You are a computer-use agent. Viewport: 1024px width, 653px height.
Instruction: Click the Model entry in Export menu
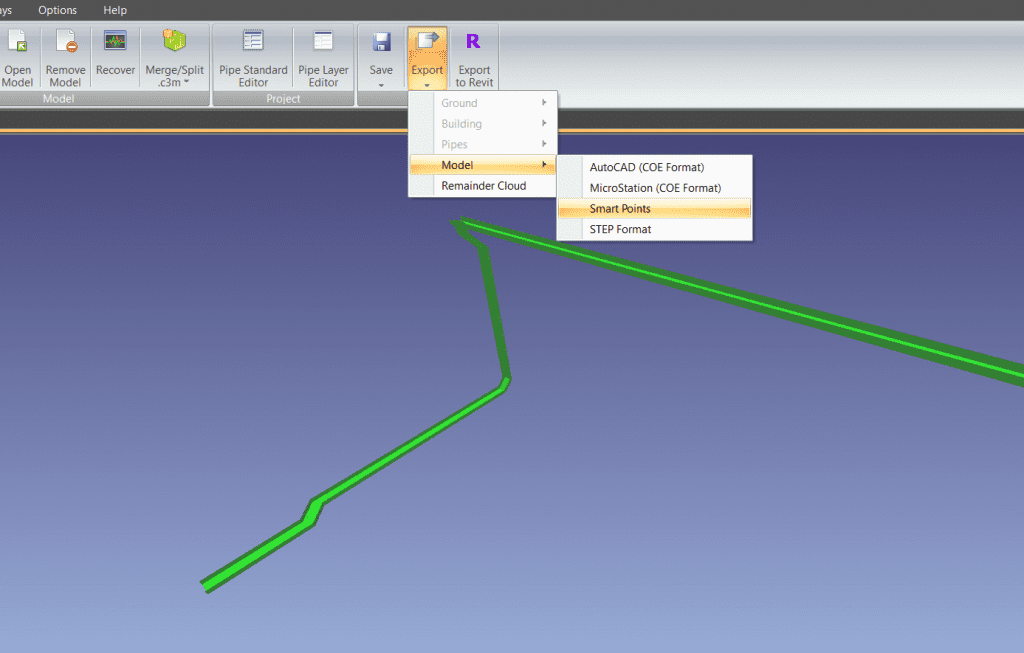point(483,165)
